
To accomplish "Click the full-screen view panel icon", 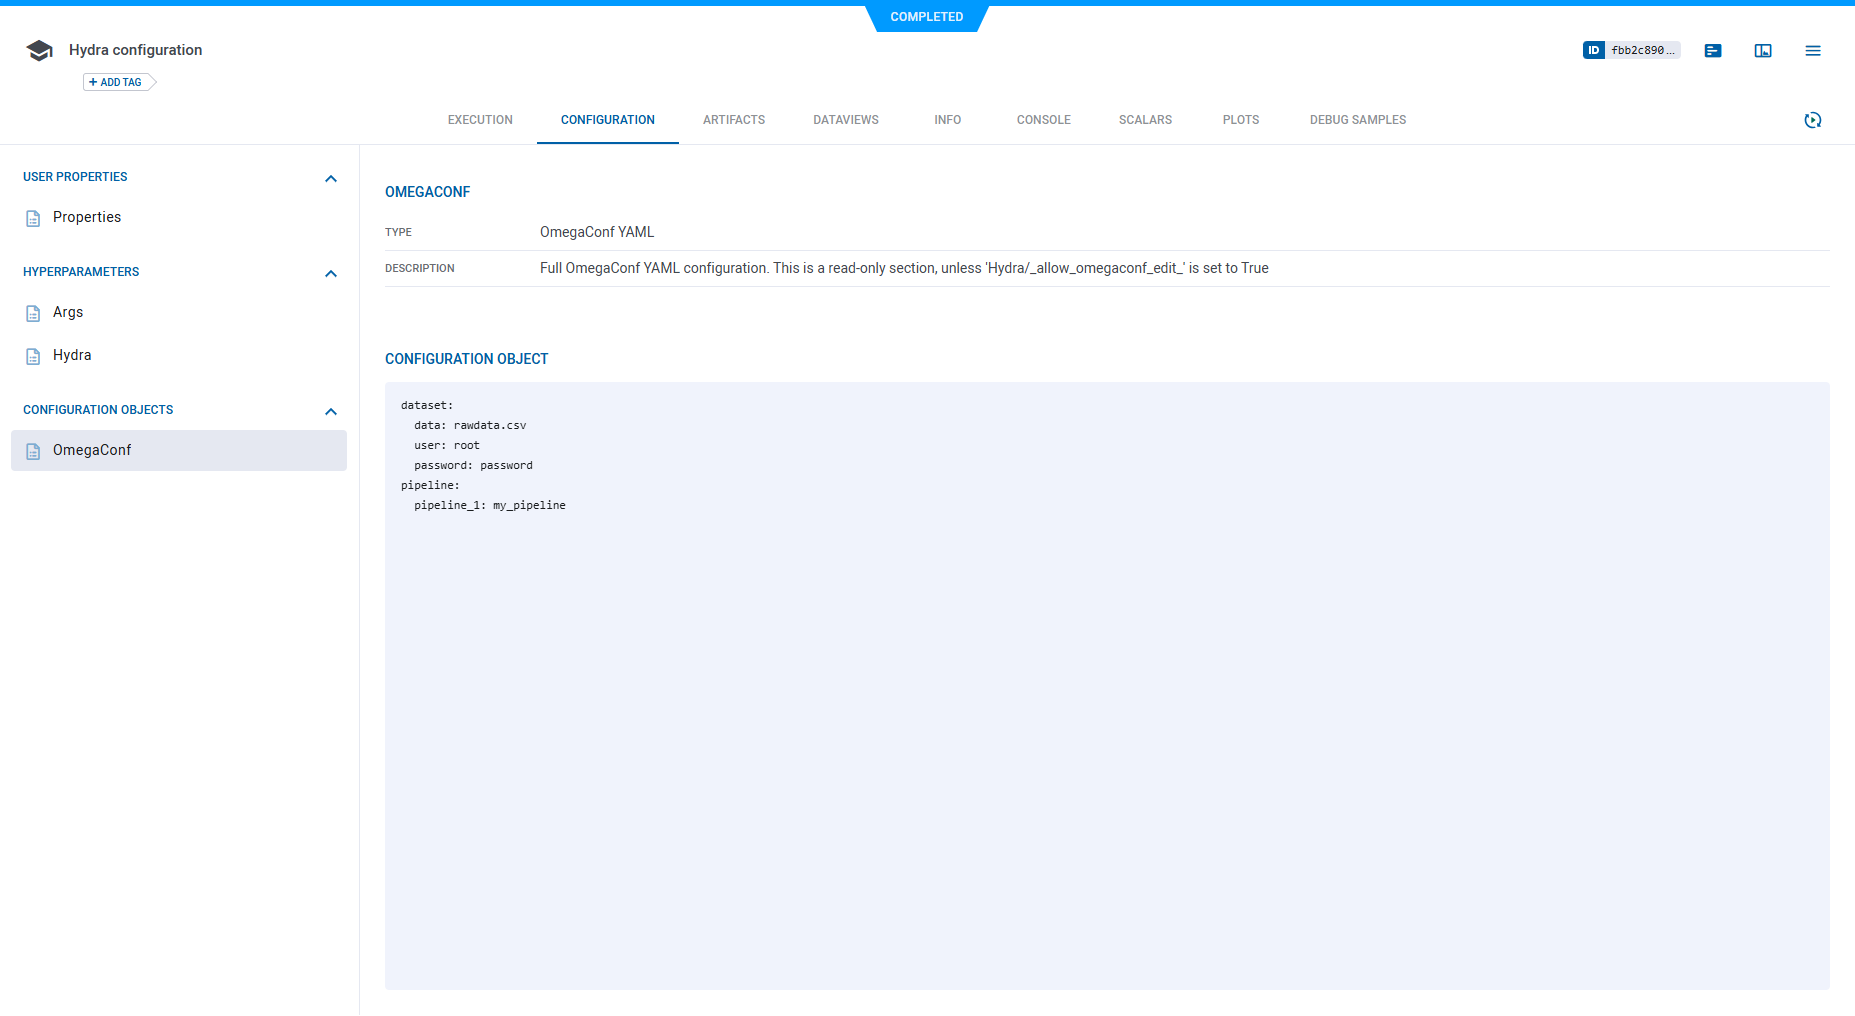I will click(1762, 51).
